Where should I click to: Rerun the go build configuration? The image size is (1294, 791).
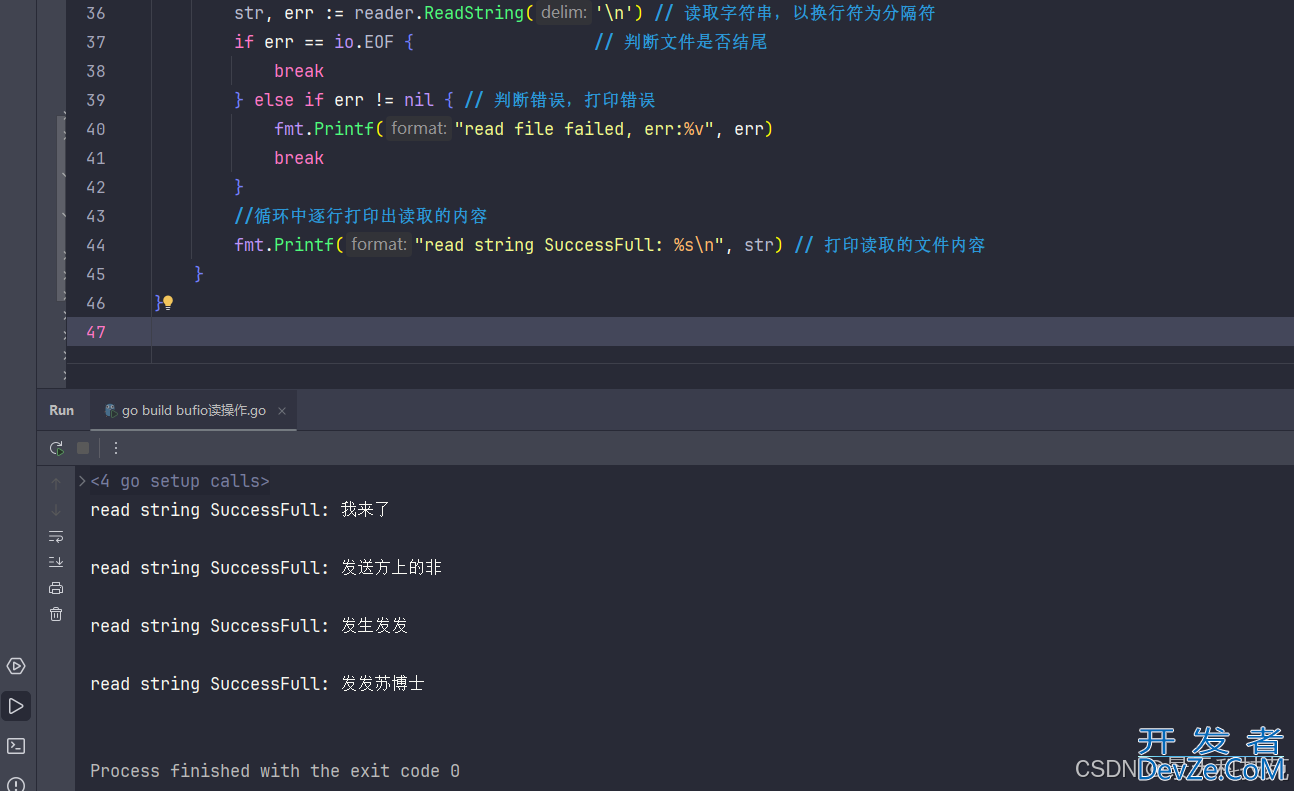56,448
